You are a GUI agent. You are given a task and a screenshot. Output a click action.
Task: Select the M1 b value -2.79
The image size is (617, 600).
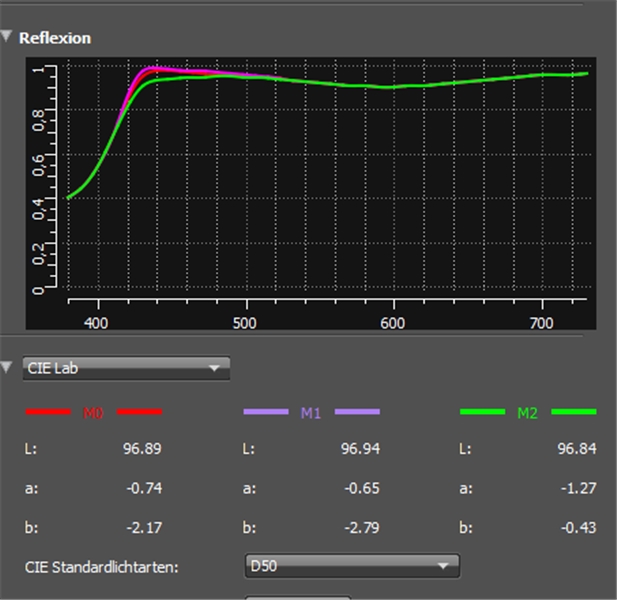[x=362, y=527]
